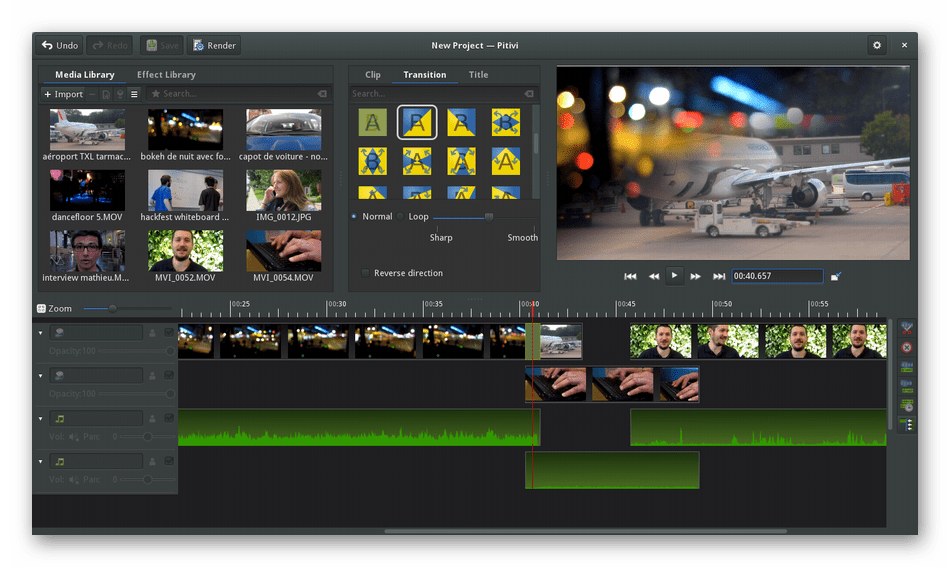This screenshot has width=950, height=567.
Task: Click the split clip scissors icon
Action: [x=906, y=328]
